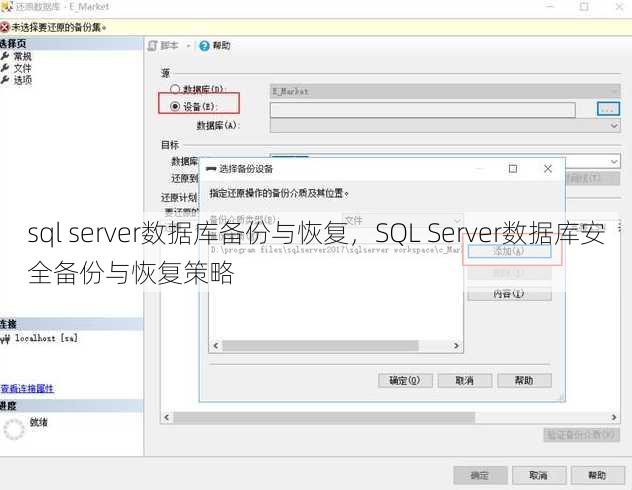
Task: Click the 脚本 script toolbar button
Action: 163,46
